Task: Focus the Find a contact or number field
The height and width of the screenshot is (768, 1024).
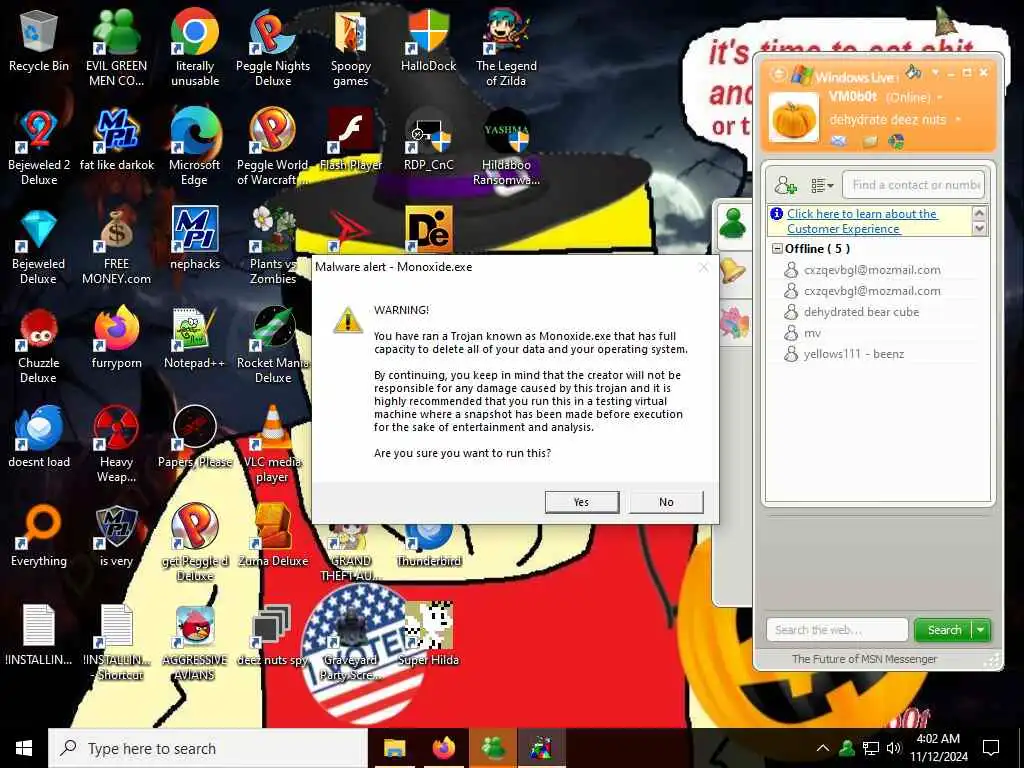Action: tap(914, 185)
